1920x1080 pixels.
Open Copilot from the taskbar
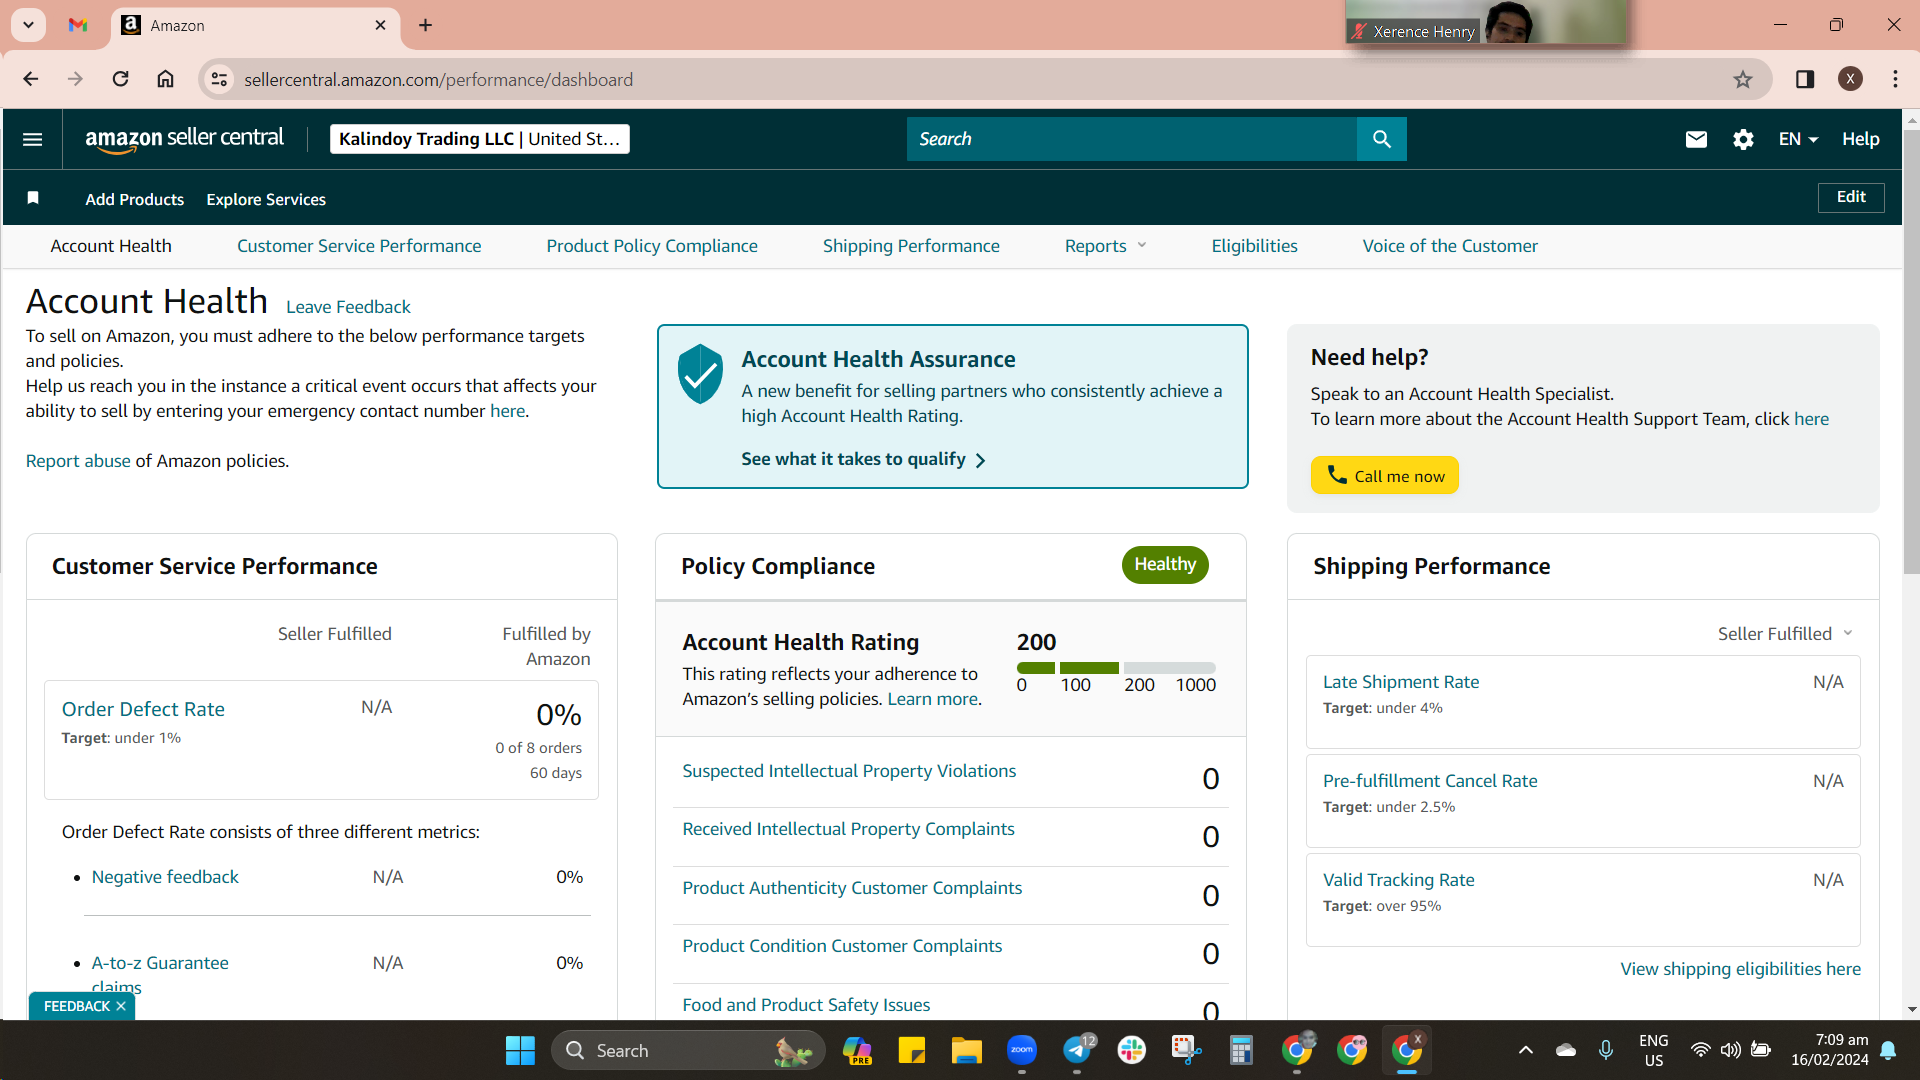(x=857, y=1050)
